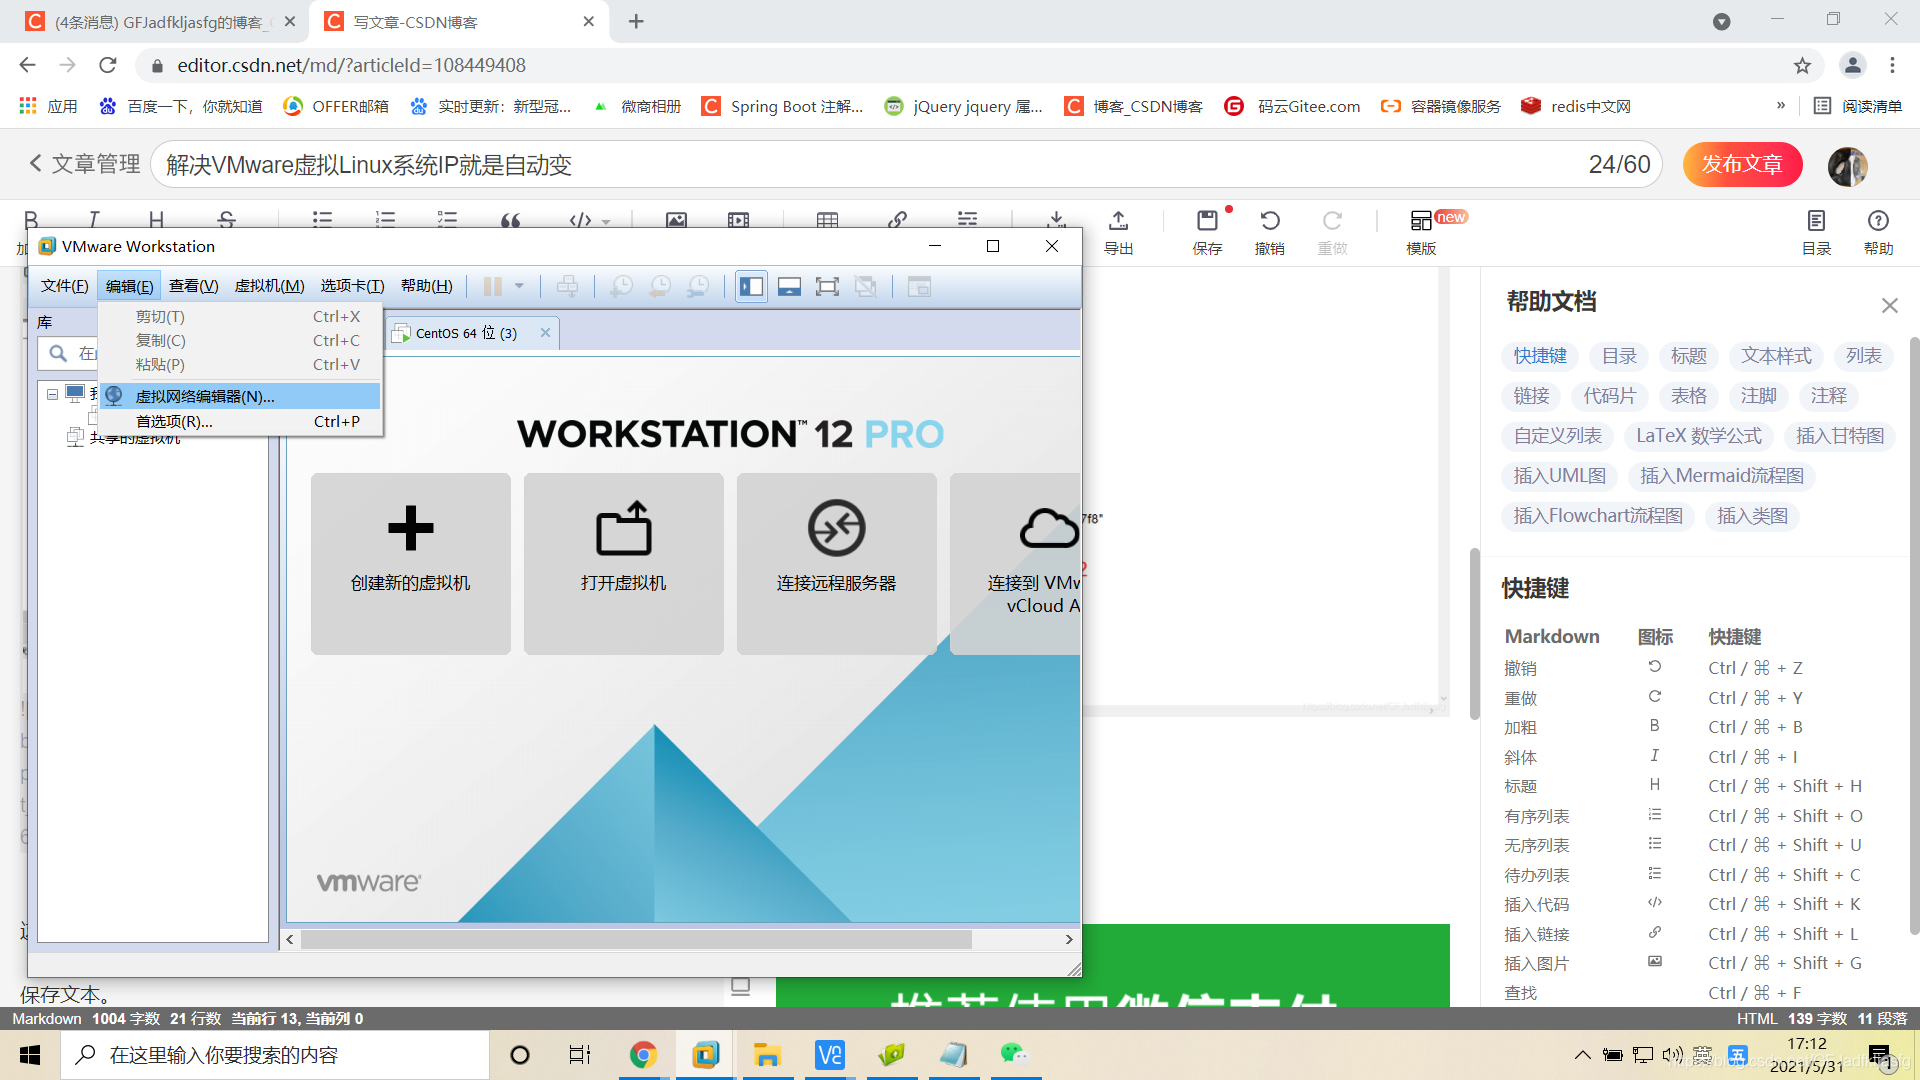The height and width of the screenshot is (1080, 1920).
Task: Click the todo list icon in CSDN editor
Action: point(447,218)
